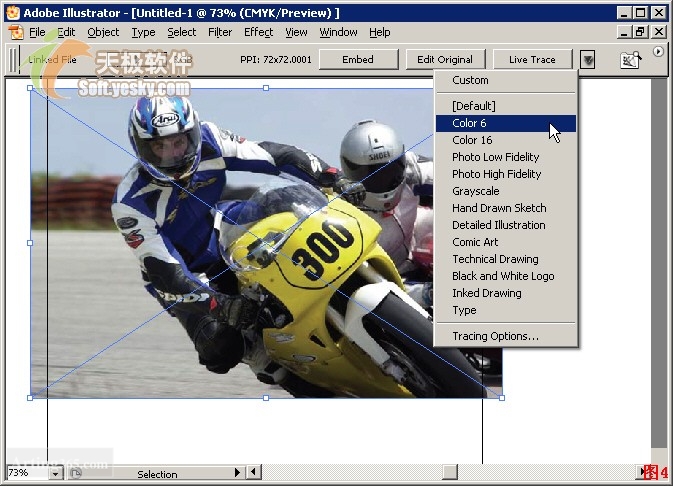The height and width of the screenshot is (486, 673).
Task: Click the Embed button
Action: [358, 59]
